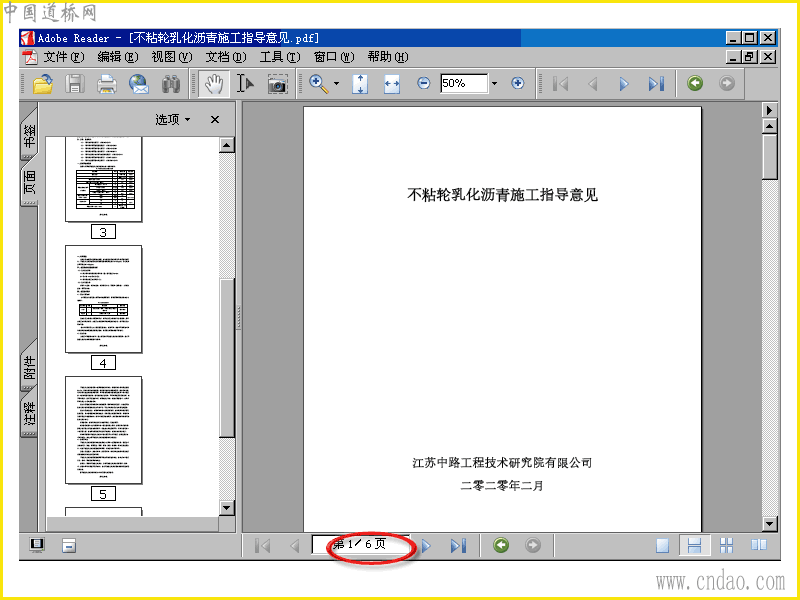800x600 pixels.
Task: Go to next view in status bar
Action: pos(533,545)
